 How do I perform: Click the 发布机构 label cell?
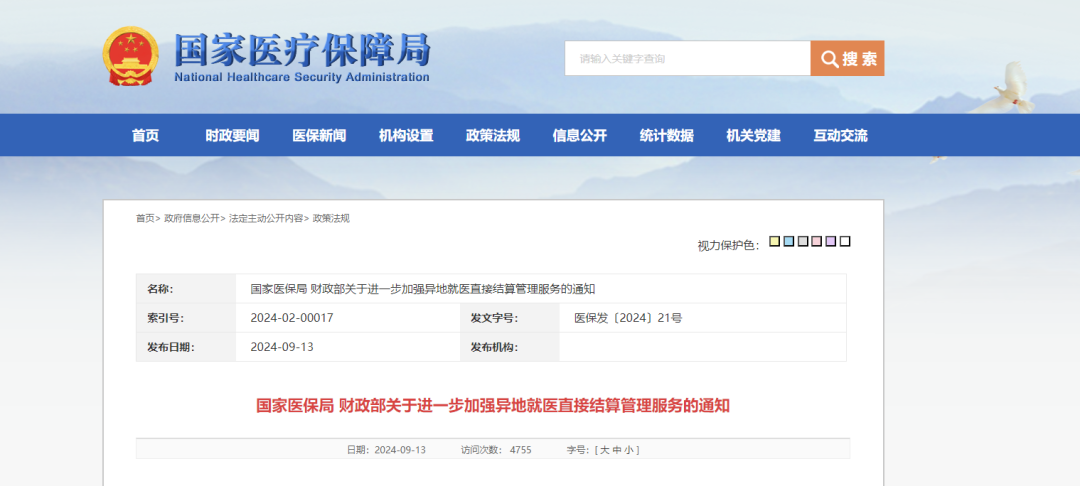point(510,347)
